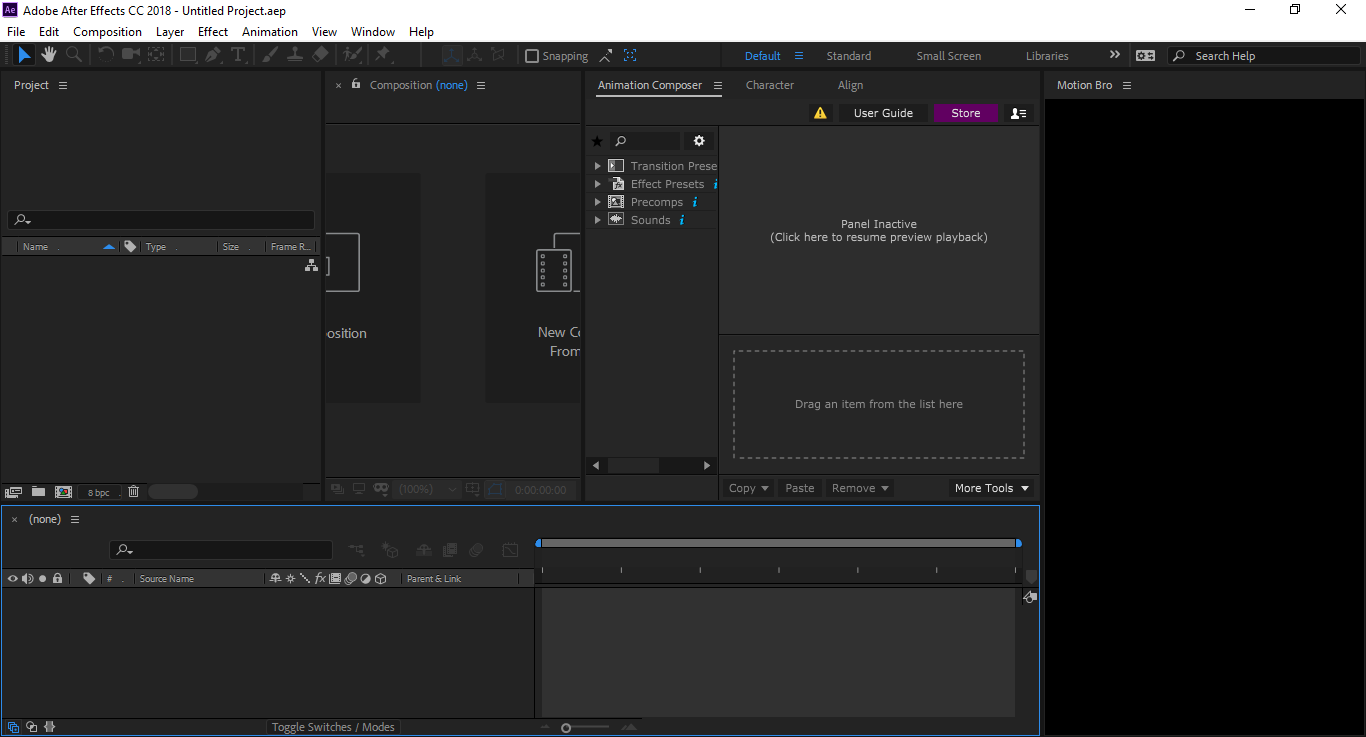The image size is (1366, 737).
Task: Expand the Precomps category
Action: tap(598, 202)
